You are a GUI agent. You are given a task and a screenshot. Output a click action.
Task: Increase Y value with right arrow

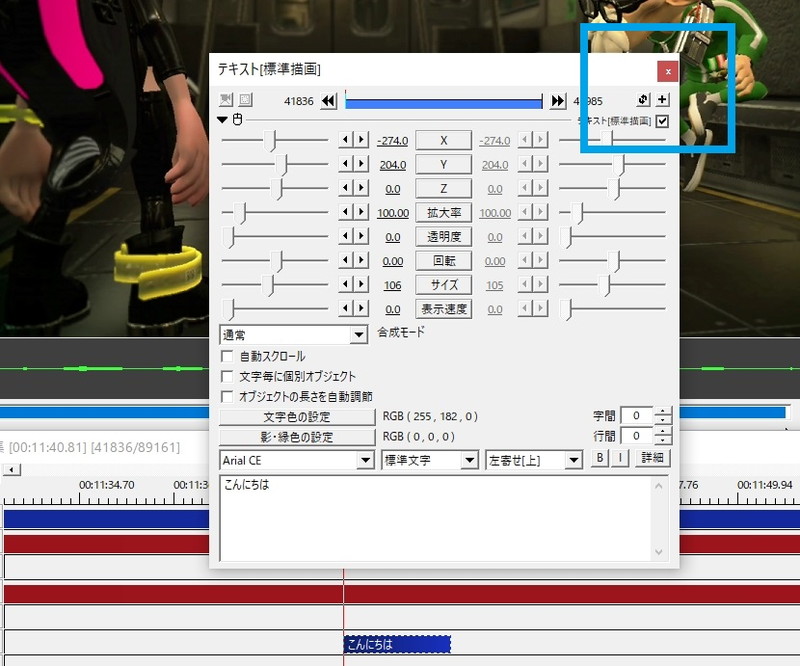[x=361, y=164]
